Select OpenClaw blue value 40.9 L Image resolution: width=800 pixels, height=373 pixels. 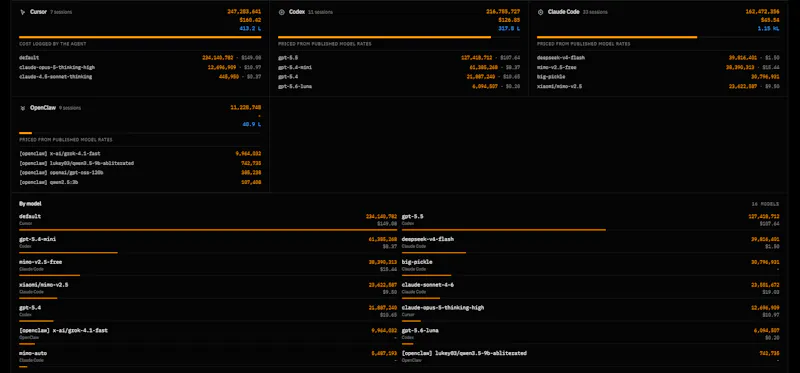coord(252,125)
